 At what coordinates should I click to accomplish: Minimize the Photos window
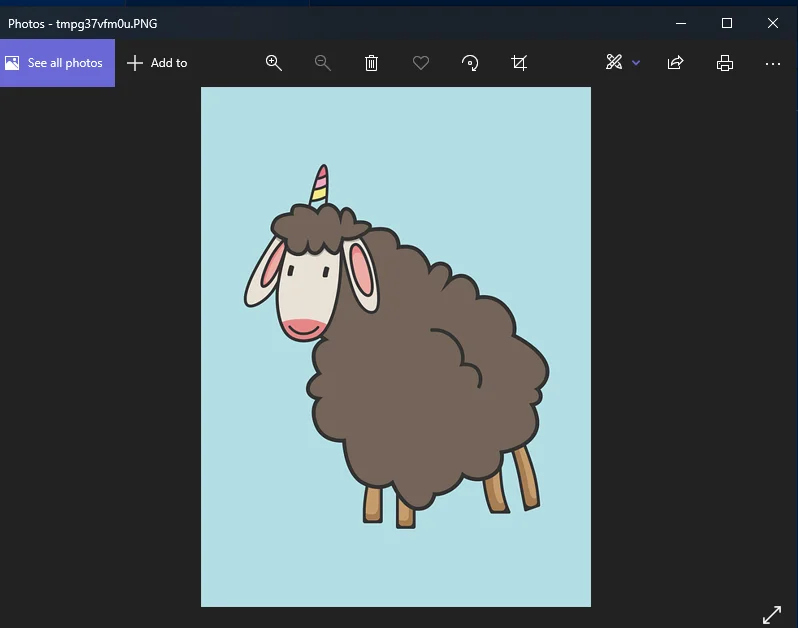click(680, 23)
